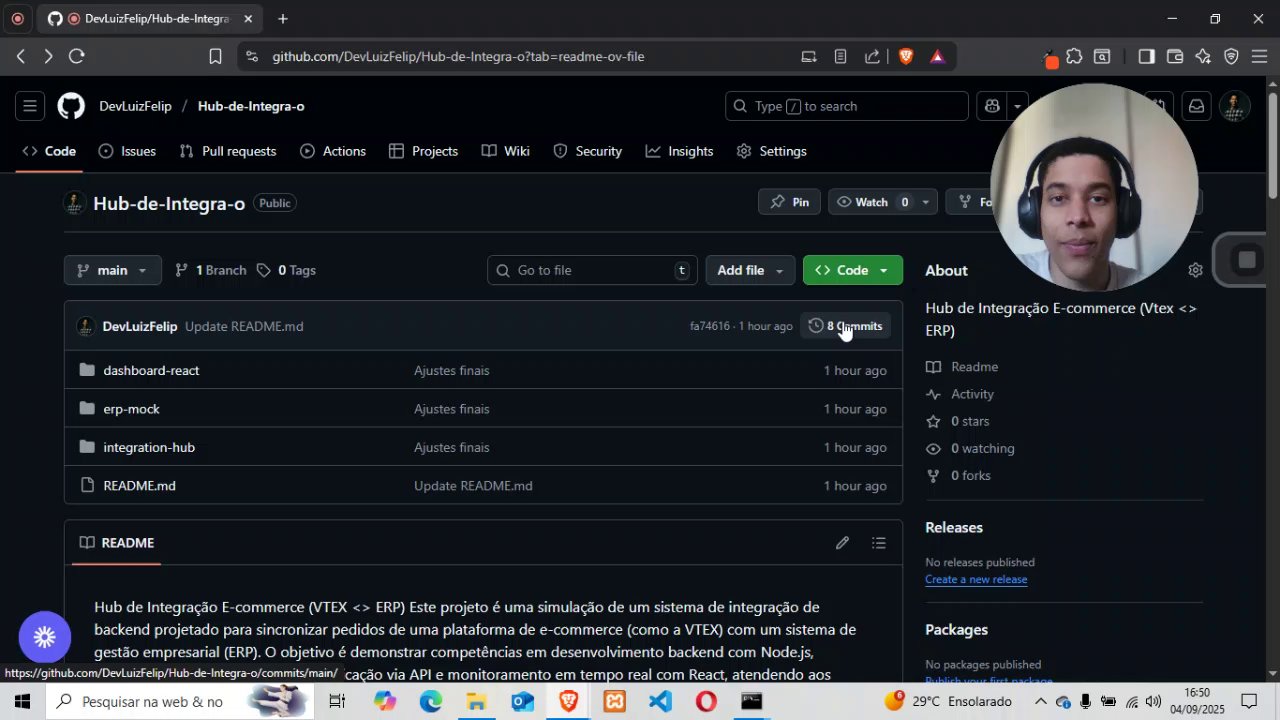The image size is (1280, 720).
Task: Open the GitHub hamburger navigation menu
Action: pyautogui.click(x=30, y=106)
